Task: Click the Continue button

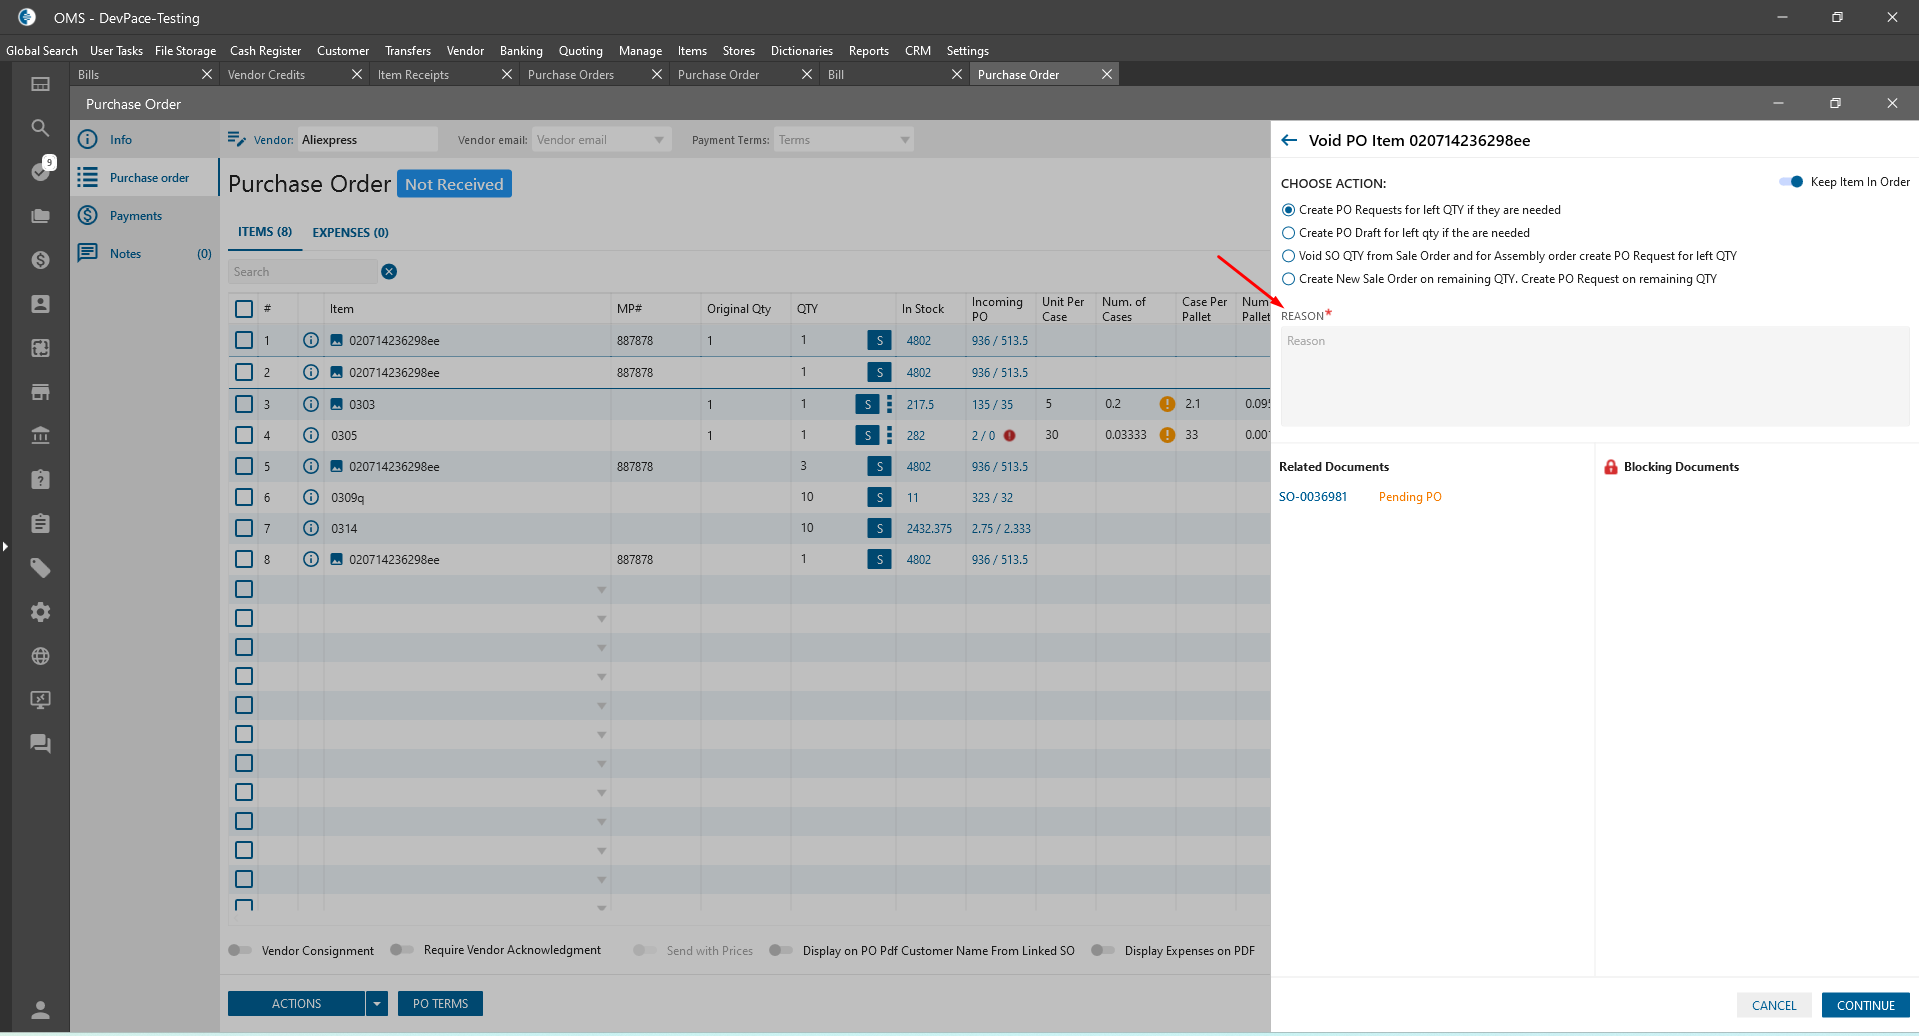Action: pos(1865,1005)
